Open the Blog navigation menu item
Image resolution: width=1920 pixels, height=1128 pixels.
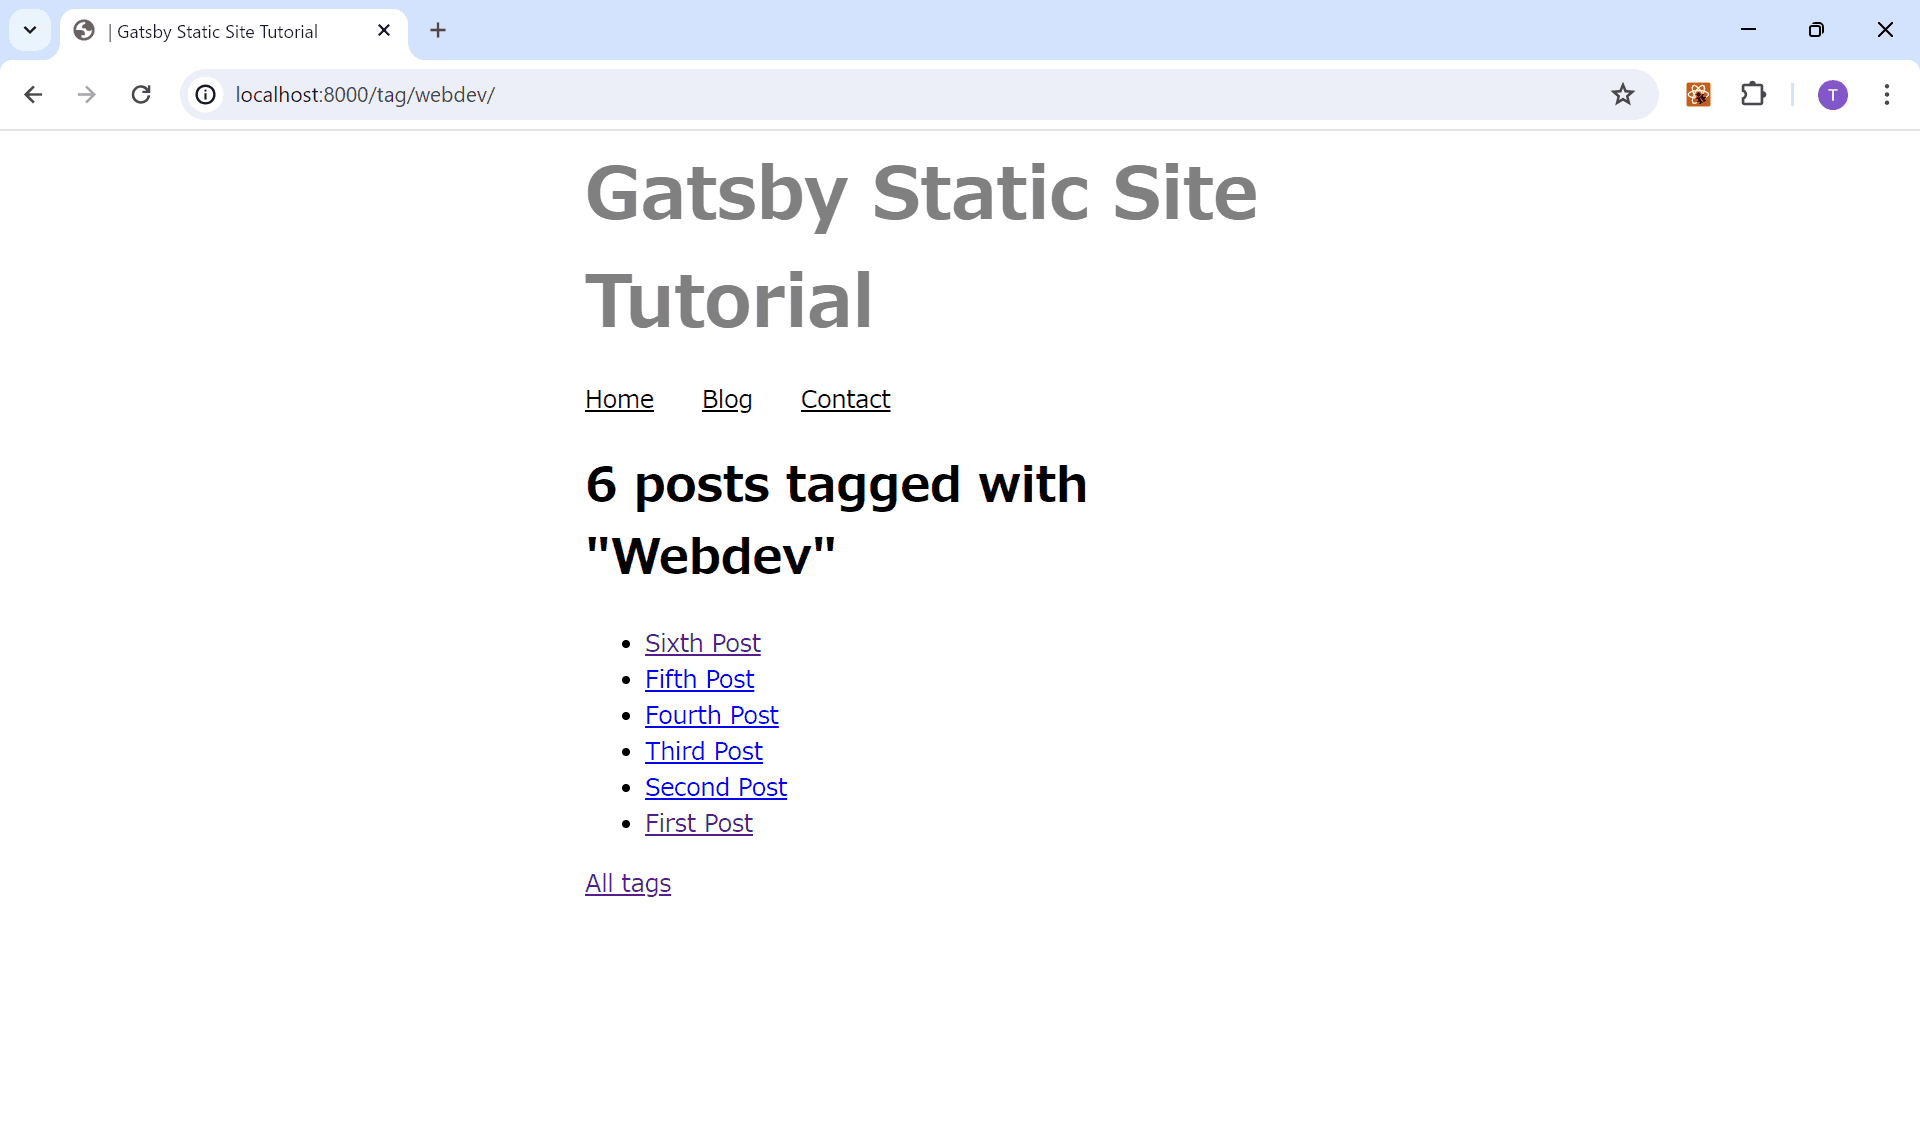[x=726, y=399]
